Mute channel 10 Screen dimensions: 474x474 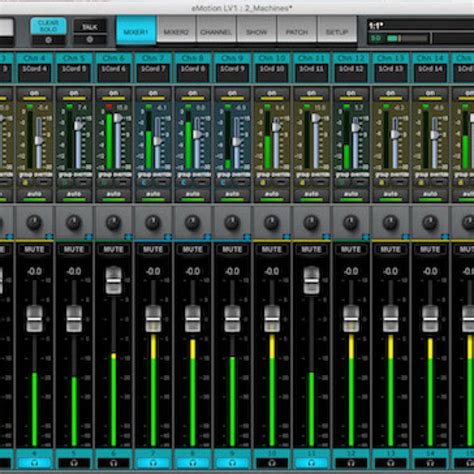[272, 249]
